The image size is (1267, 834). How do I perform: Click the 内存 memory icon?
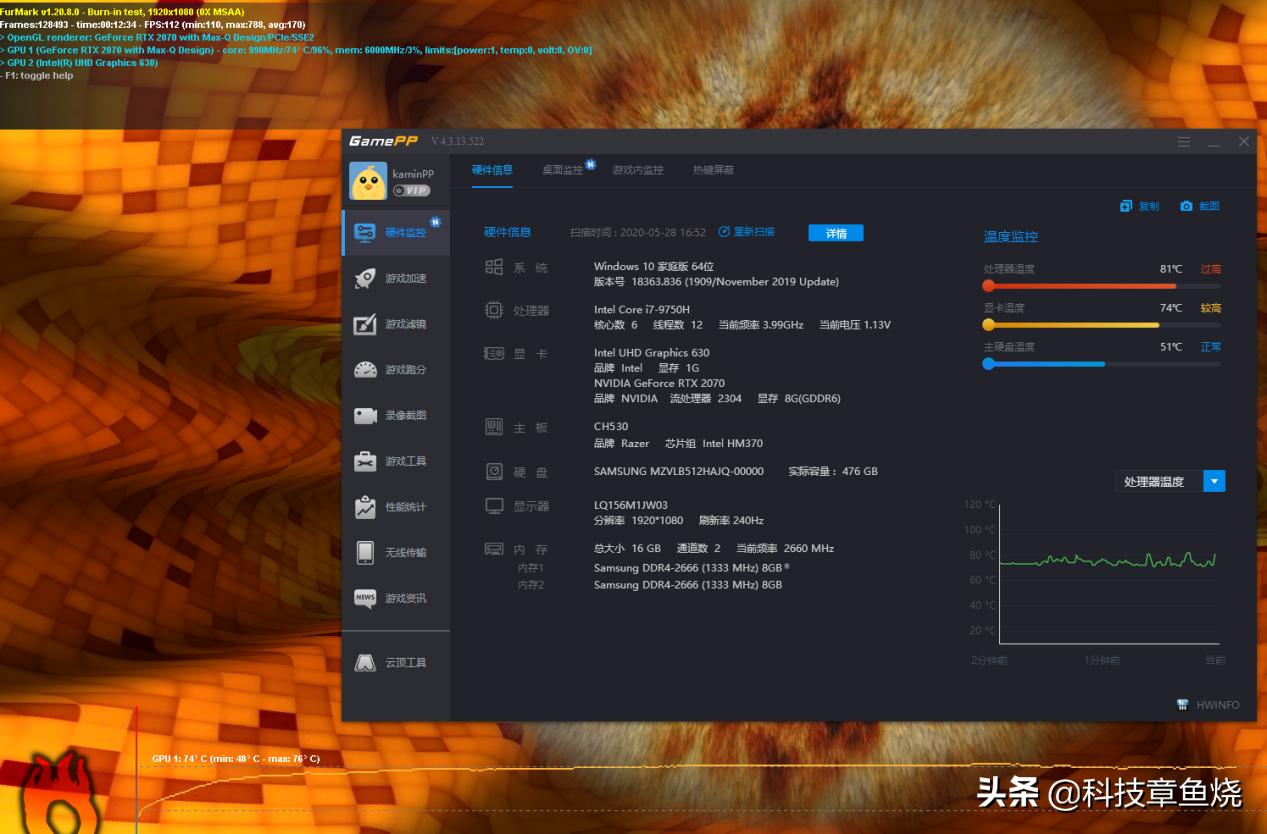tap(494, 549)
